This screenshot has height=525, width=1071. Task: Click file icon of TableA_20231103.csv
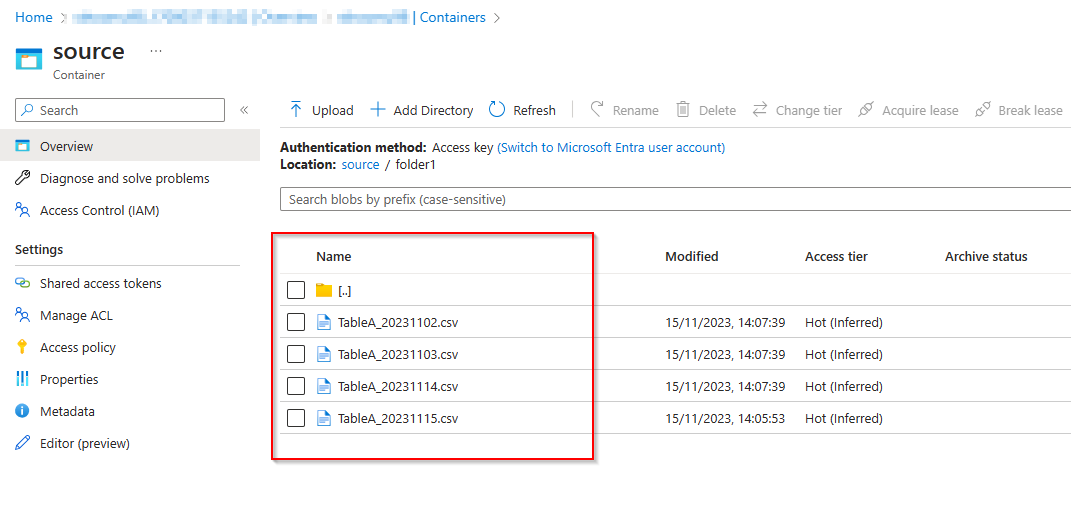coord(324,354)
